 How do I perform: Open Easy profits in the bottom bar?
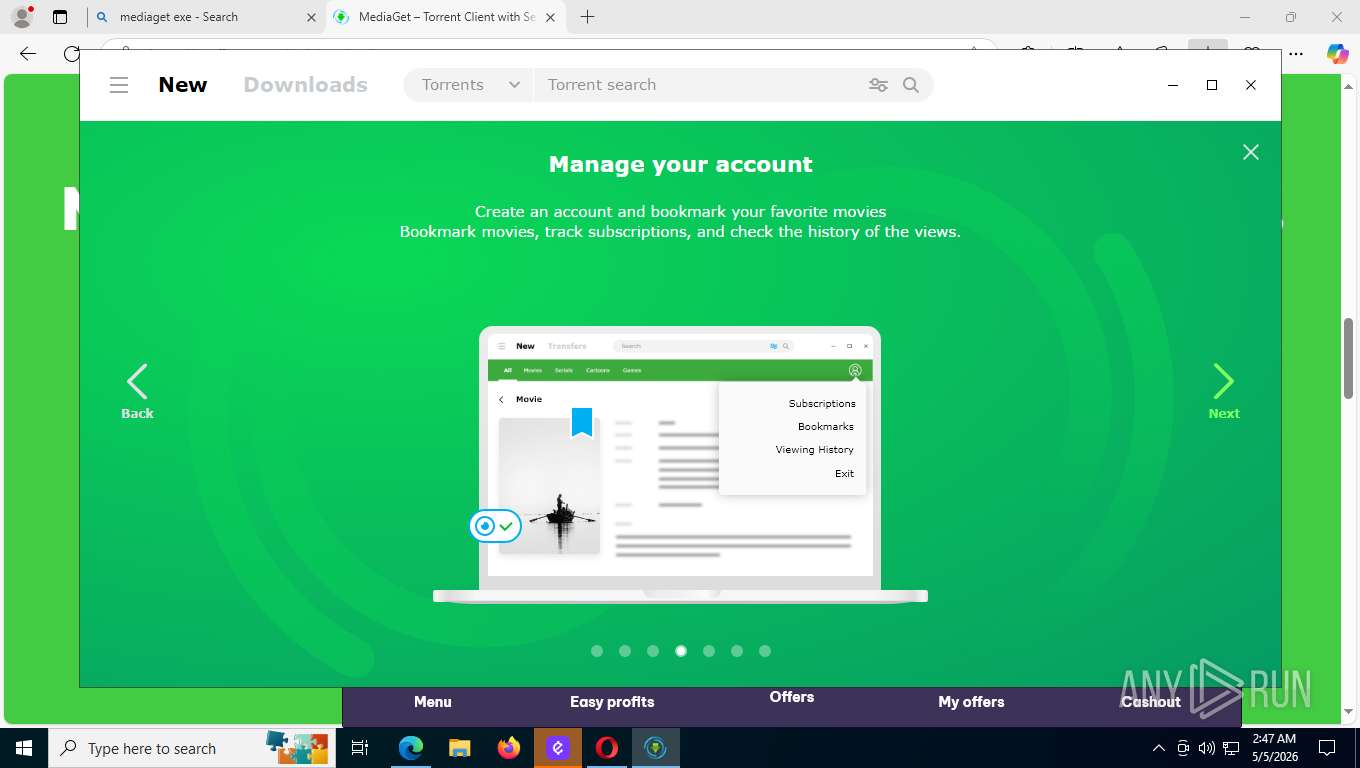coord(612,702)
